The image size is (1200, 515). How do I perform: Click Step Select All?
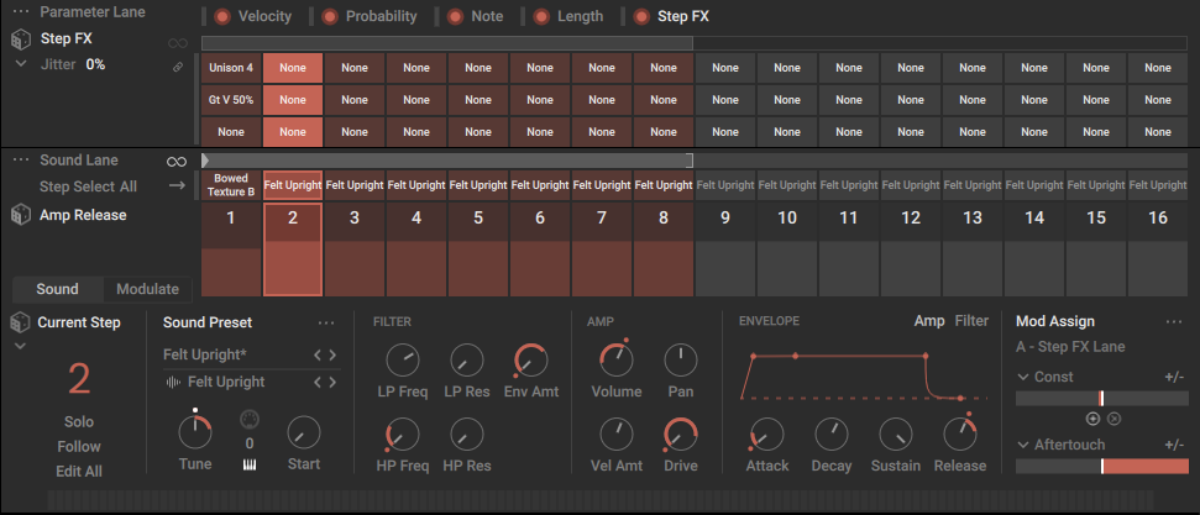tap(88, 187)
